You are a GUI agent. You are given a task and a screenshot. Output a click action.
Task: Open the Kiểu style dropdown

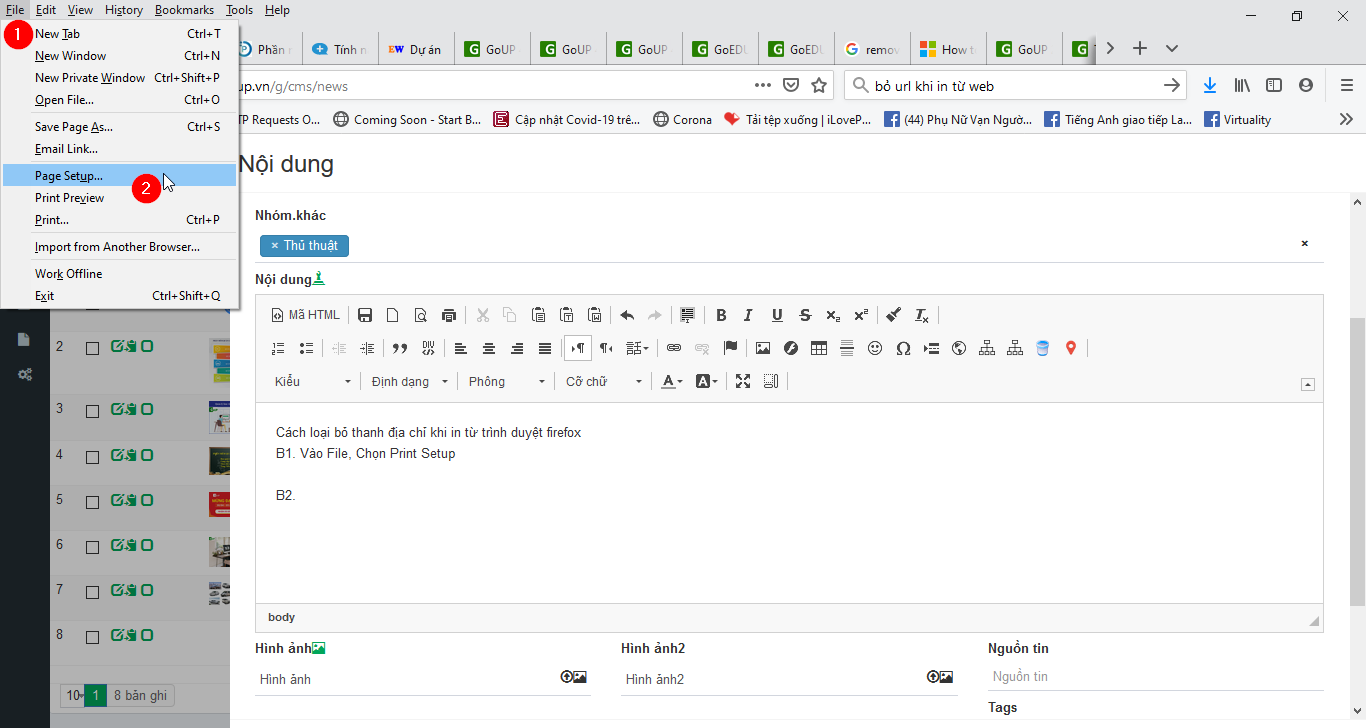(x=313, y=381)
